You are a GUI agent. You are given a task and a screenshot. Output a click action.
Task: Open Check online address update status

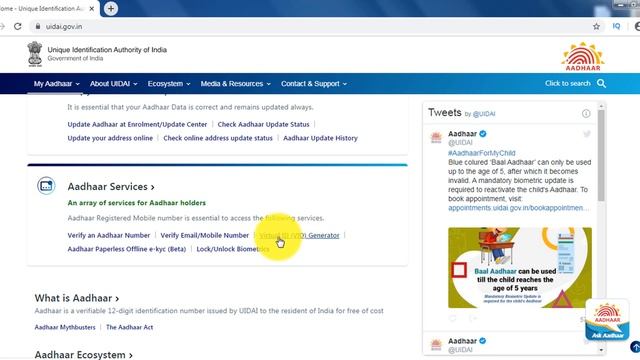pyautogui.click(x=218, y=138)
